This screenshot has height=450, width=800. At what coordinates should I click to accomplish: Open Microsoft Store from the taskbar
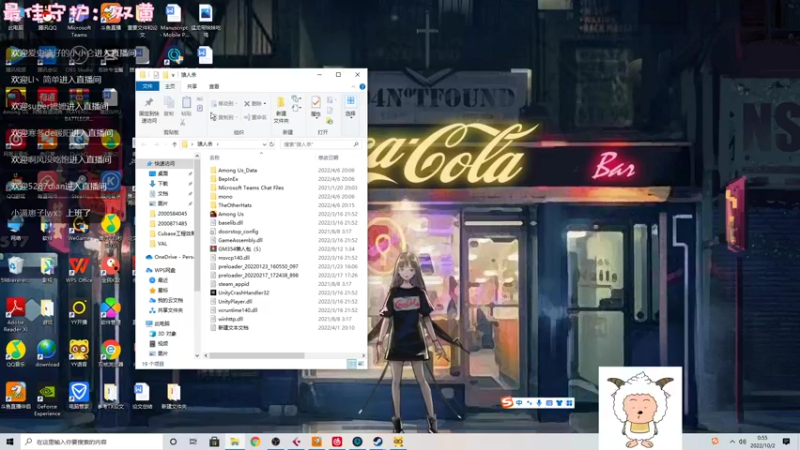coord(214,442)
